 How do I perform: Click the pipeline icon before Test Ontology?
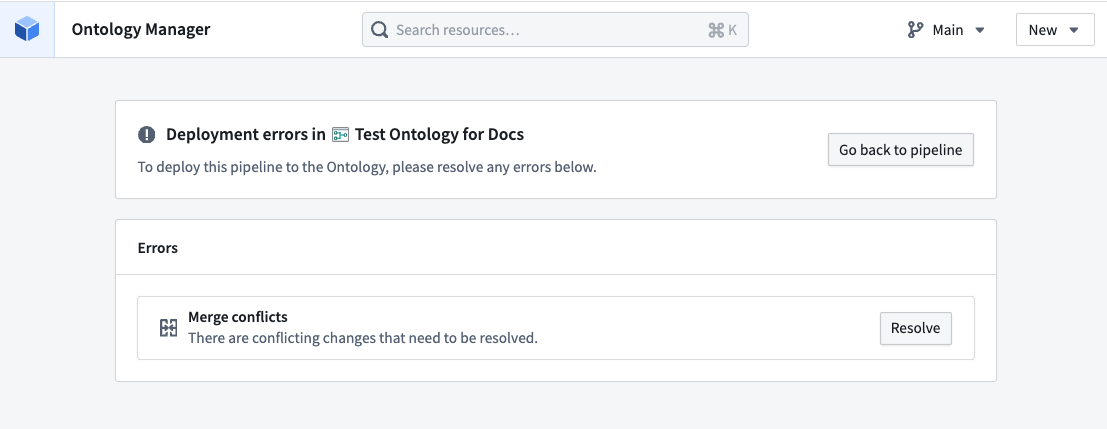[340, 135]
